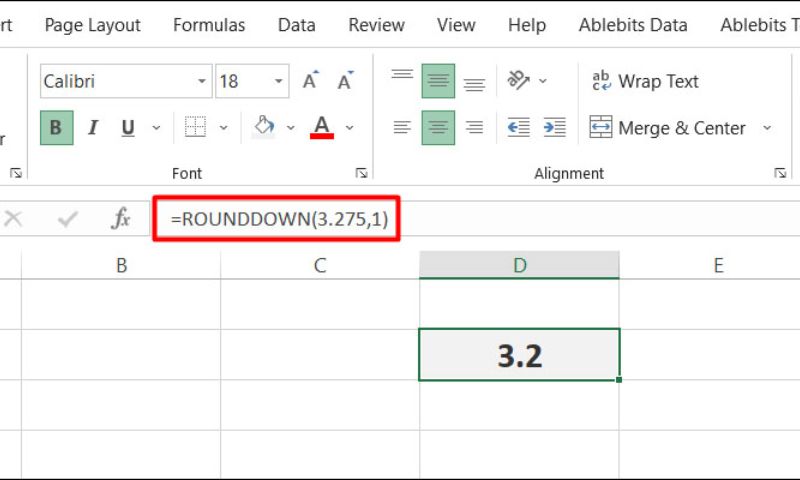The width and height of the screenshot is (800, 480).
Task: Open the View tab
Action: click(x=456, y=25)
